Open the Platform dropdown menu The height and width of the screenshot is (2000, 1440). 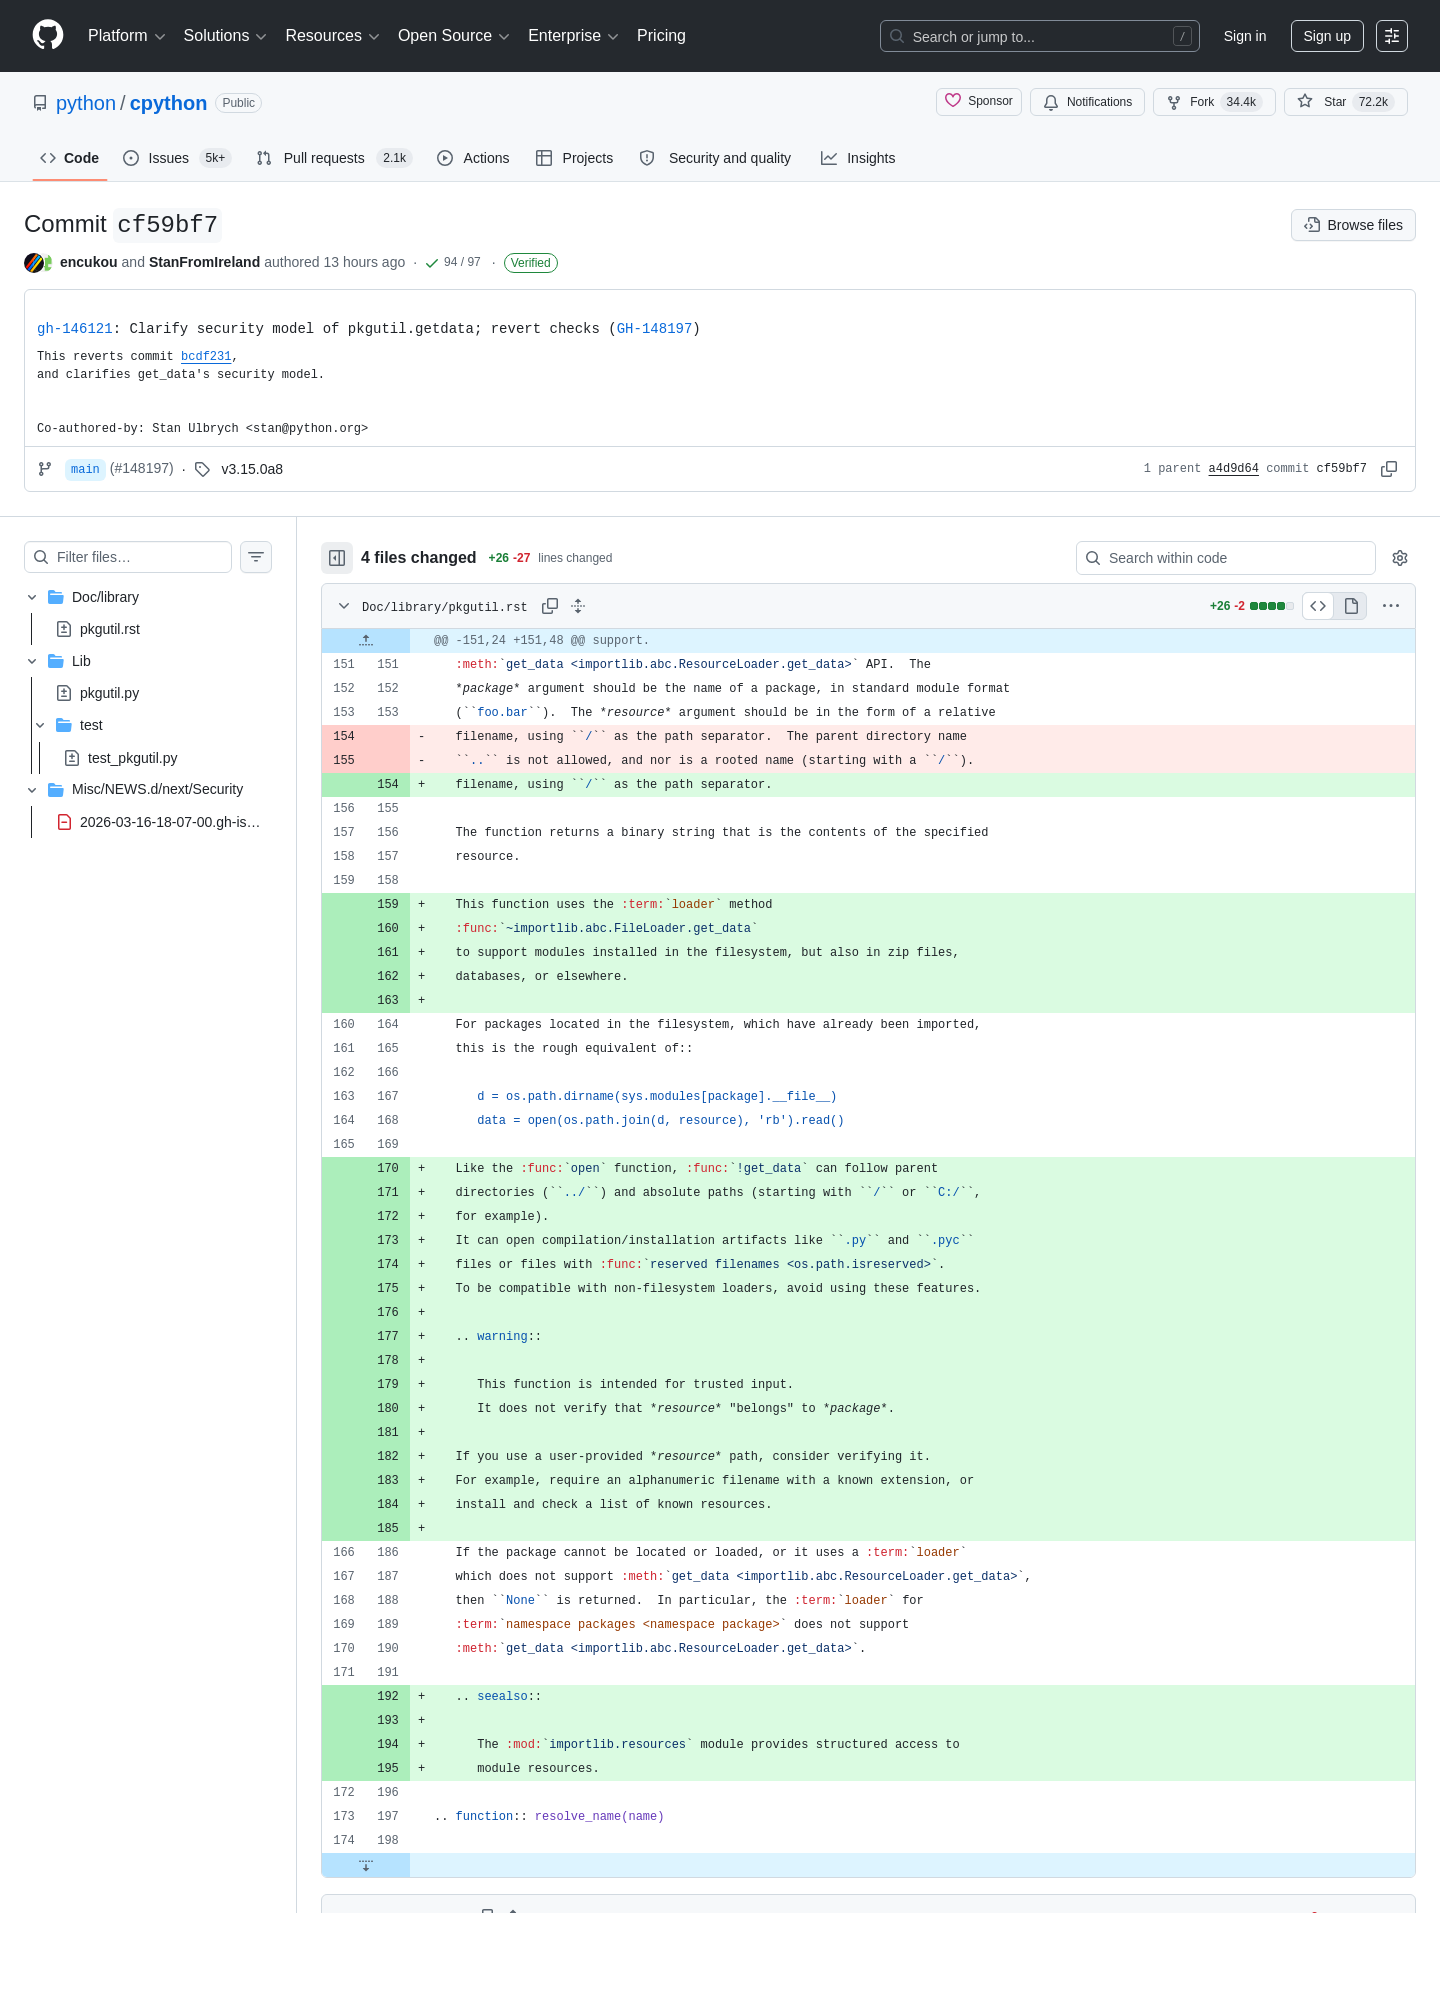point(126,36)
